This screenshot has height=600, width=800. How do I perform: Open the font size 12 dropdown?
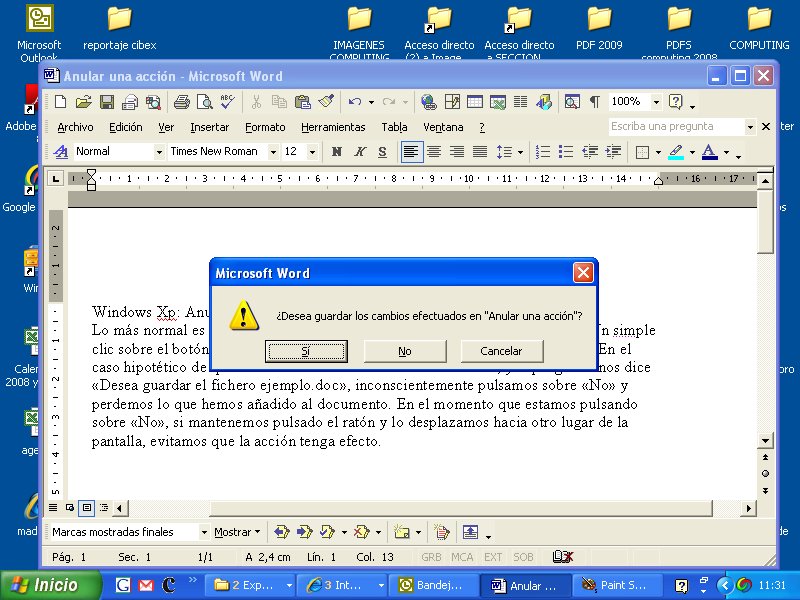pos(312,152)
